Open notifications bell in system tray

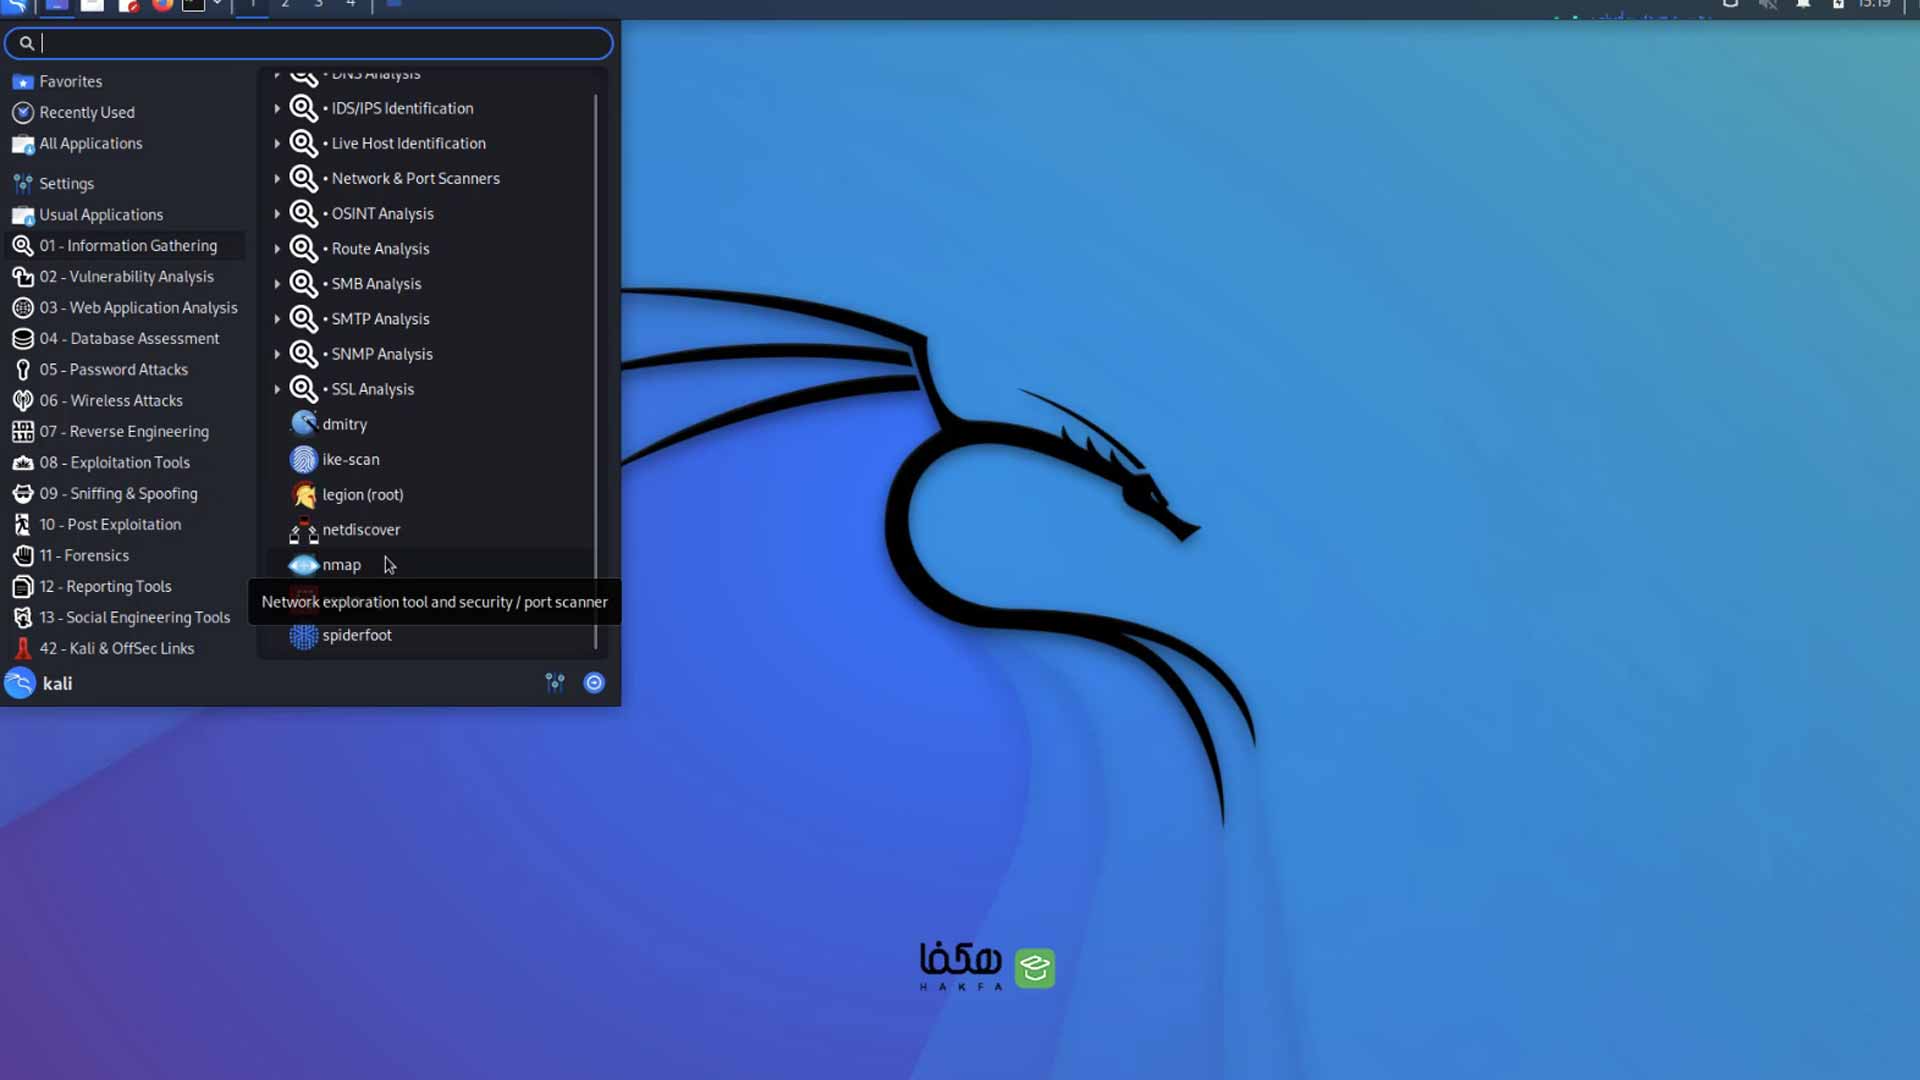[1803, 4]
